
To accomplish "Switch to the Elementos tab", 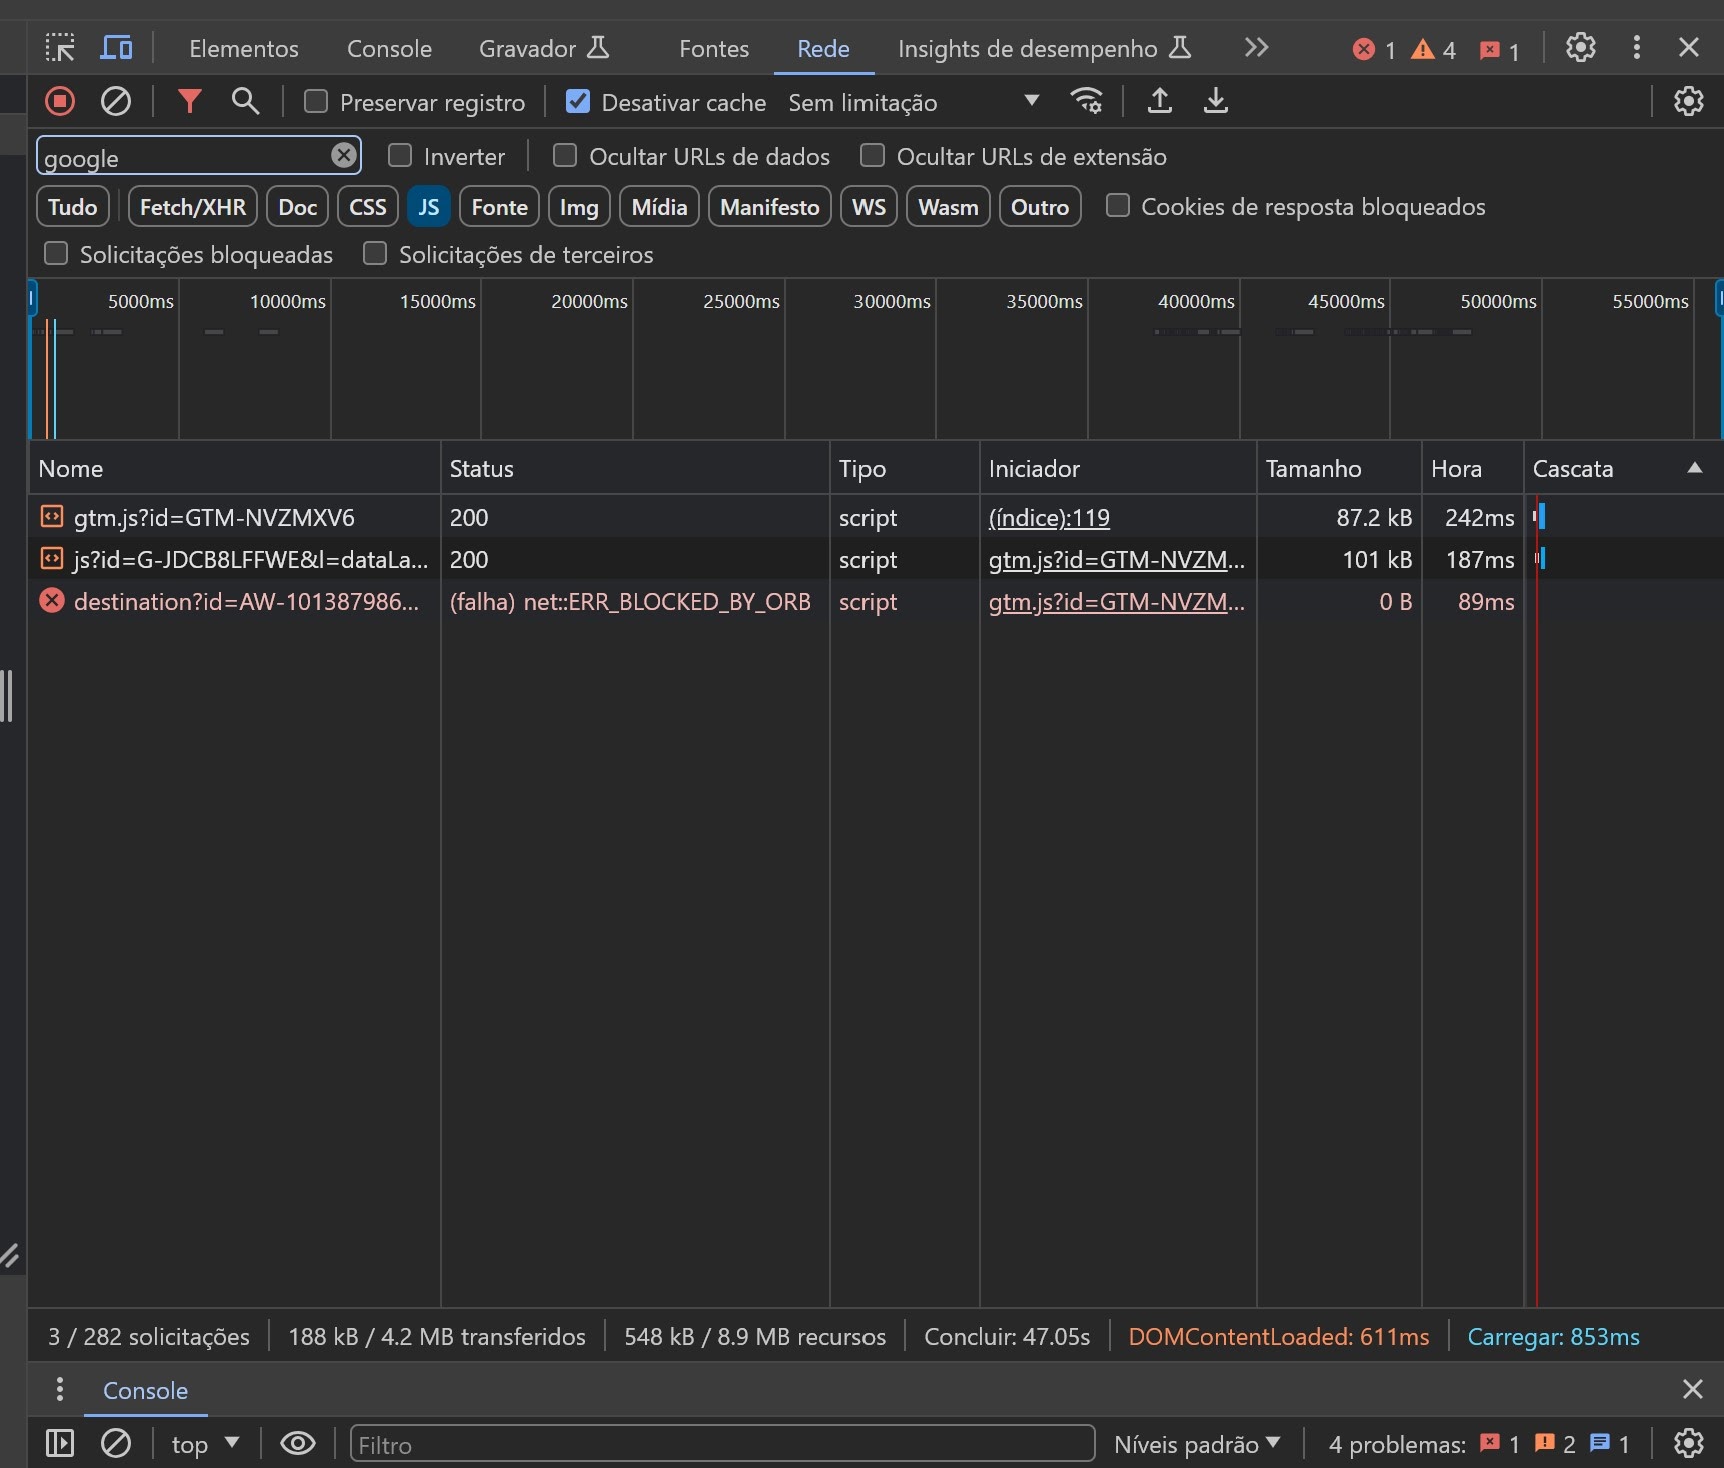I will click(x=243, y=49).
